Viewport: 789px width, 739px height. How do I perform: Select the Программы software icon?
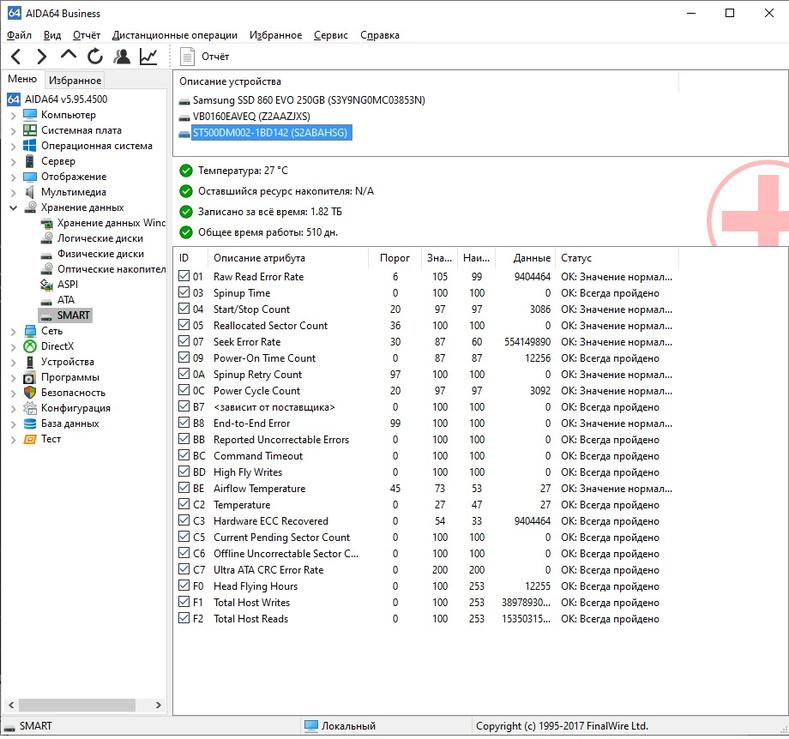pos(30,378)
